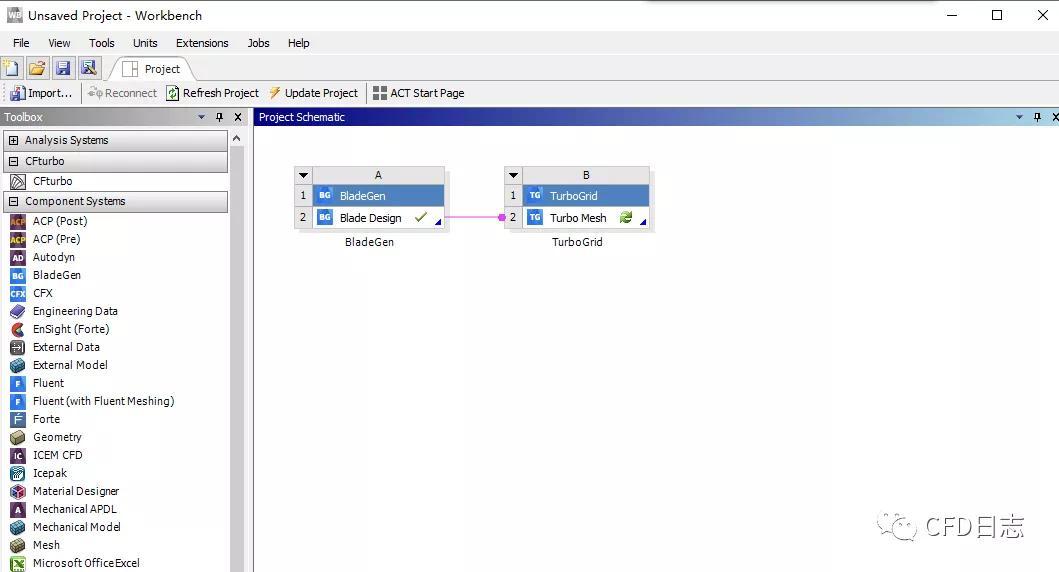This screenshot has height=572, width=1059.
Task: Click the Toolbox scrollbar up arrow
Action: tap(236, 138)
